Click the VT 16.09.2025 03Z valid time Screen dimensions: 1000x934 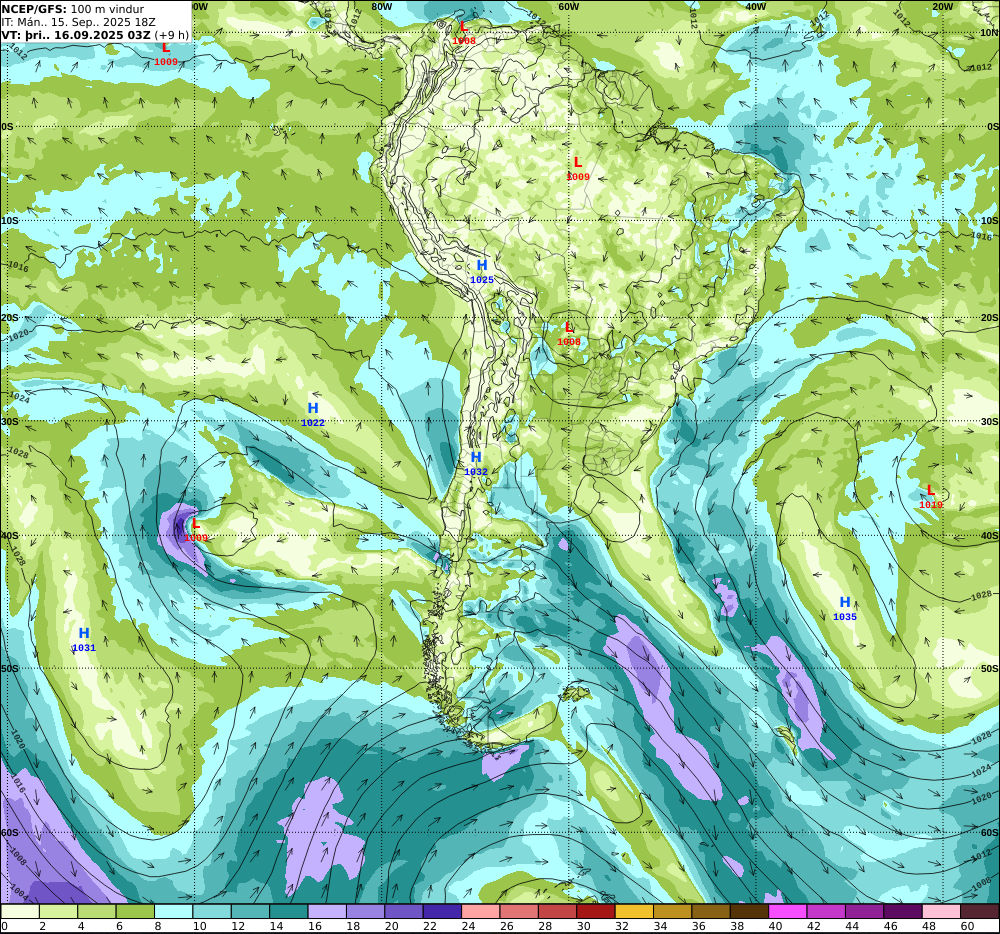coord(95,34)
